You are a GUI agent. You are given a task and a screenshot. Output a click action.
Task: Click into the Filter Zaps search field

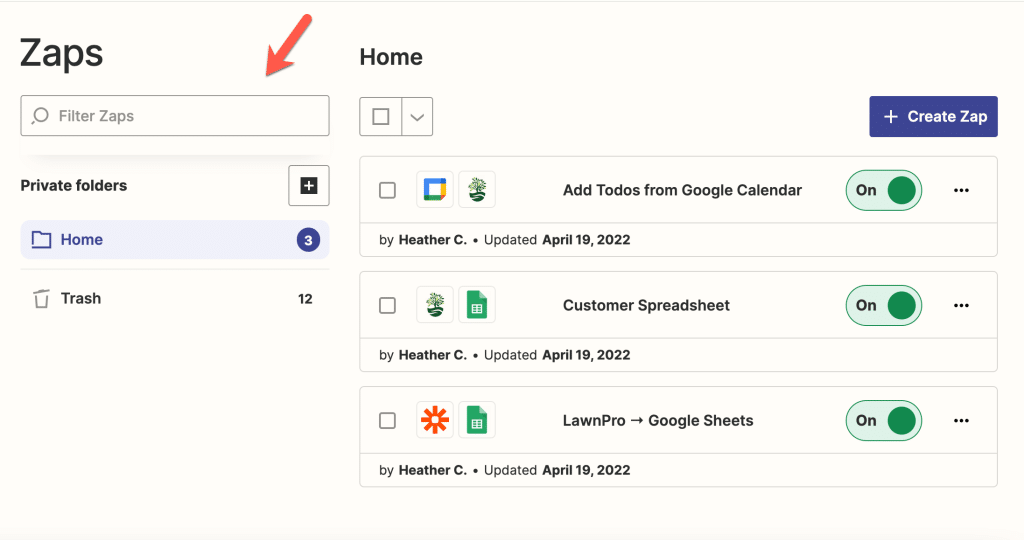(x=175, y=116)
